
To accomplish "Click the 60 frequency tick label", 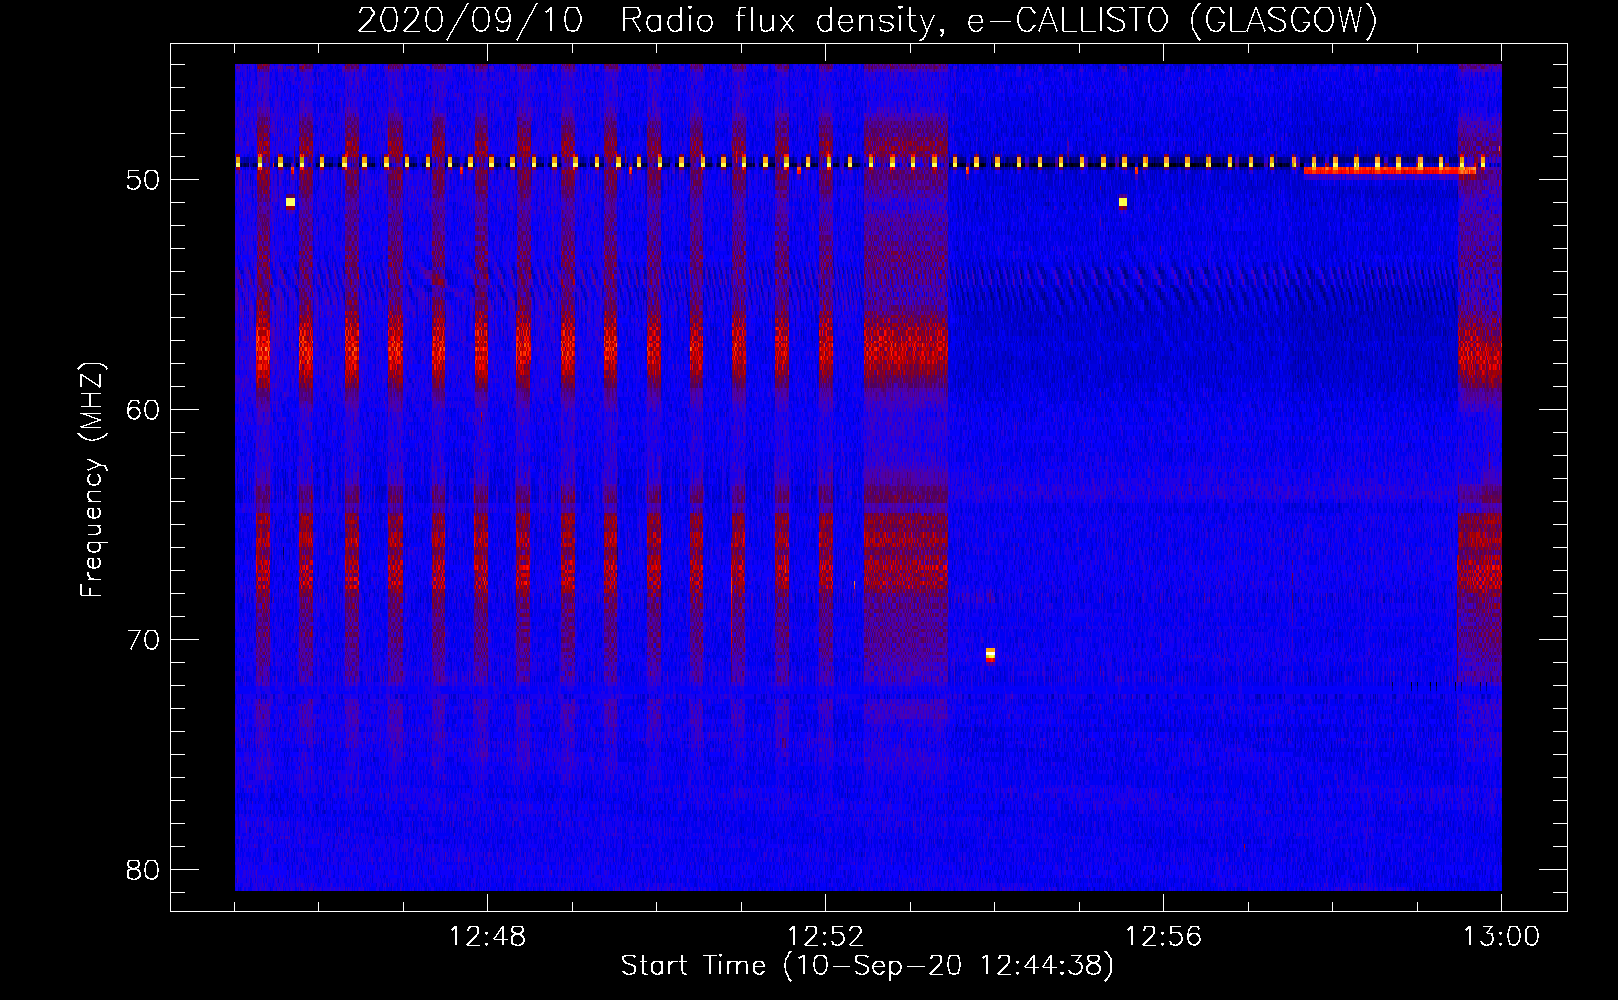I will coord(143,410).
